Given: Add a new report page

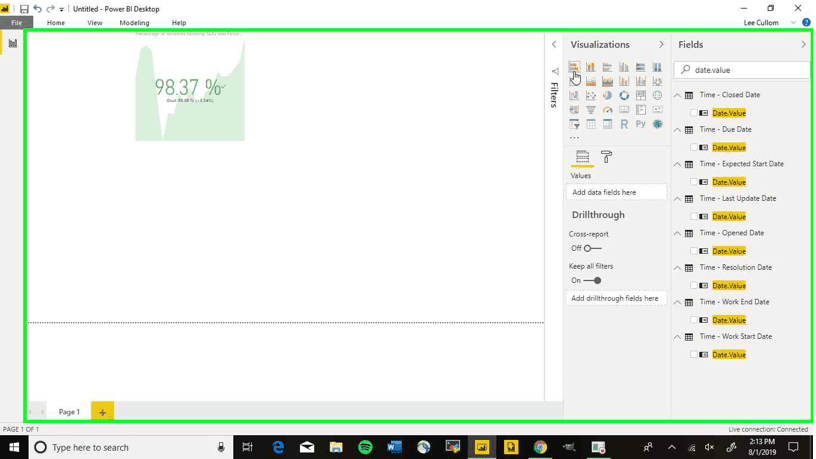Looking at the screenshot, I should coord(103,412).
